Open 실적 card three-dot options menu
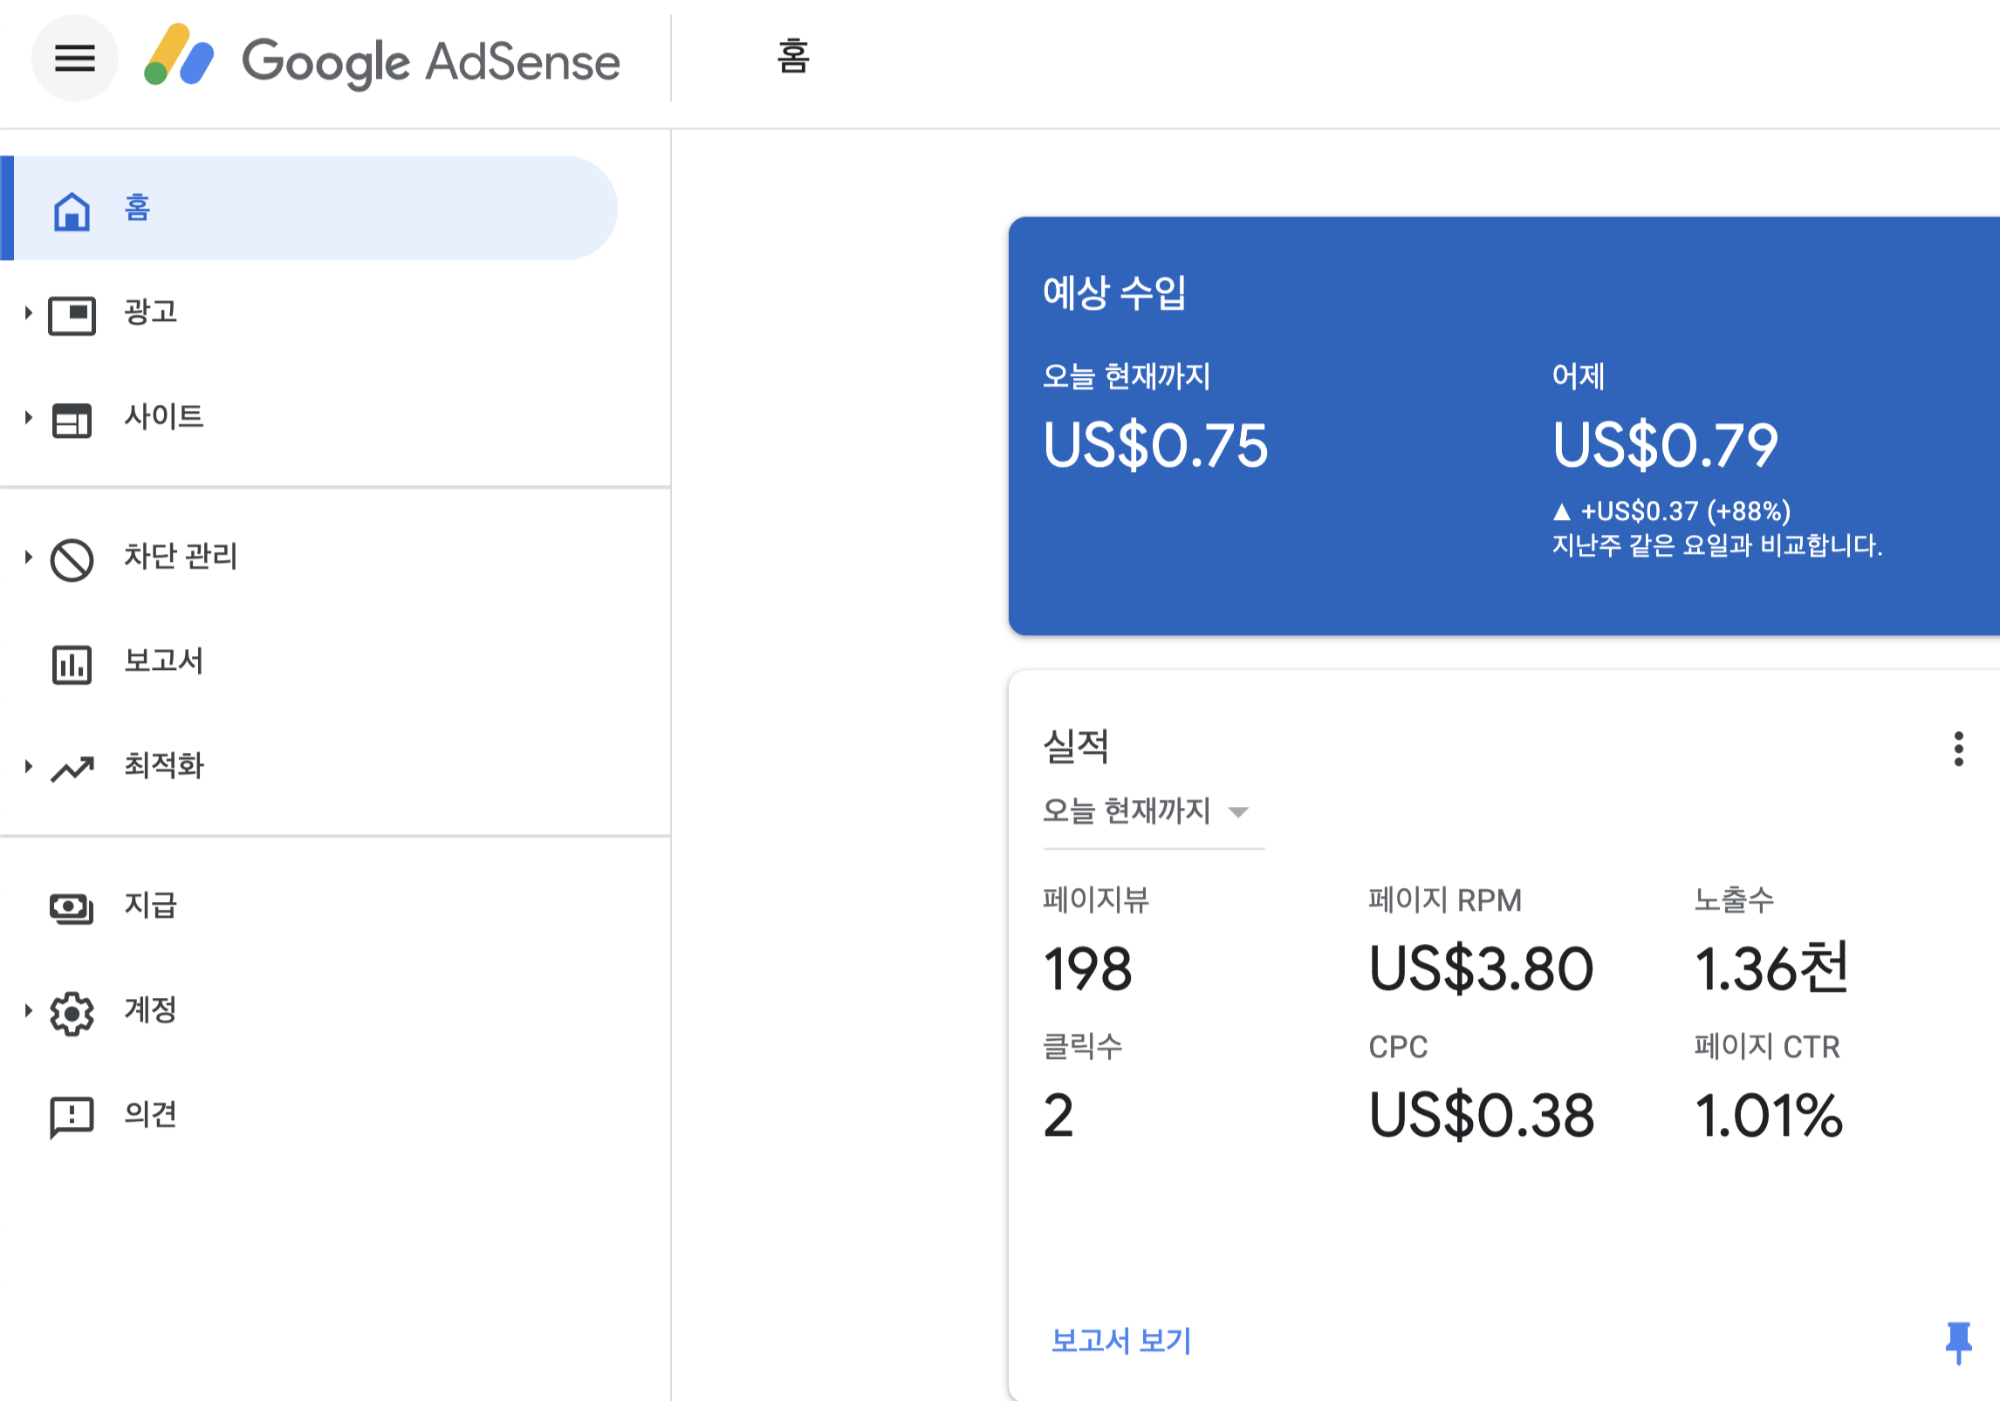Image resolution: width=2000 pixels, height=1401 pixels. (1958, 748)
